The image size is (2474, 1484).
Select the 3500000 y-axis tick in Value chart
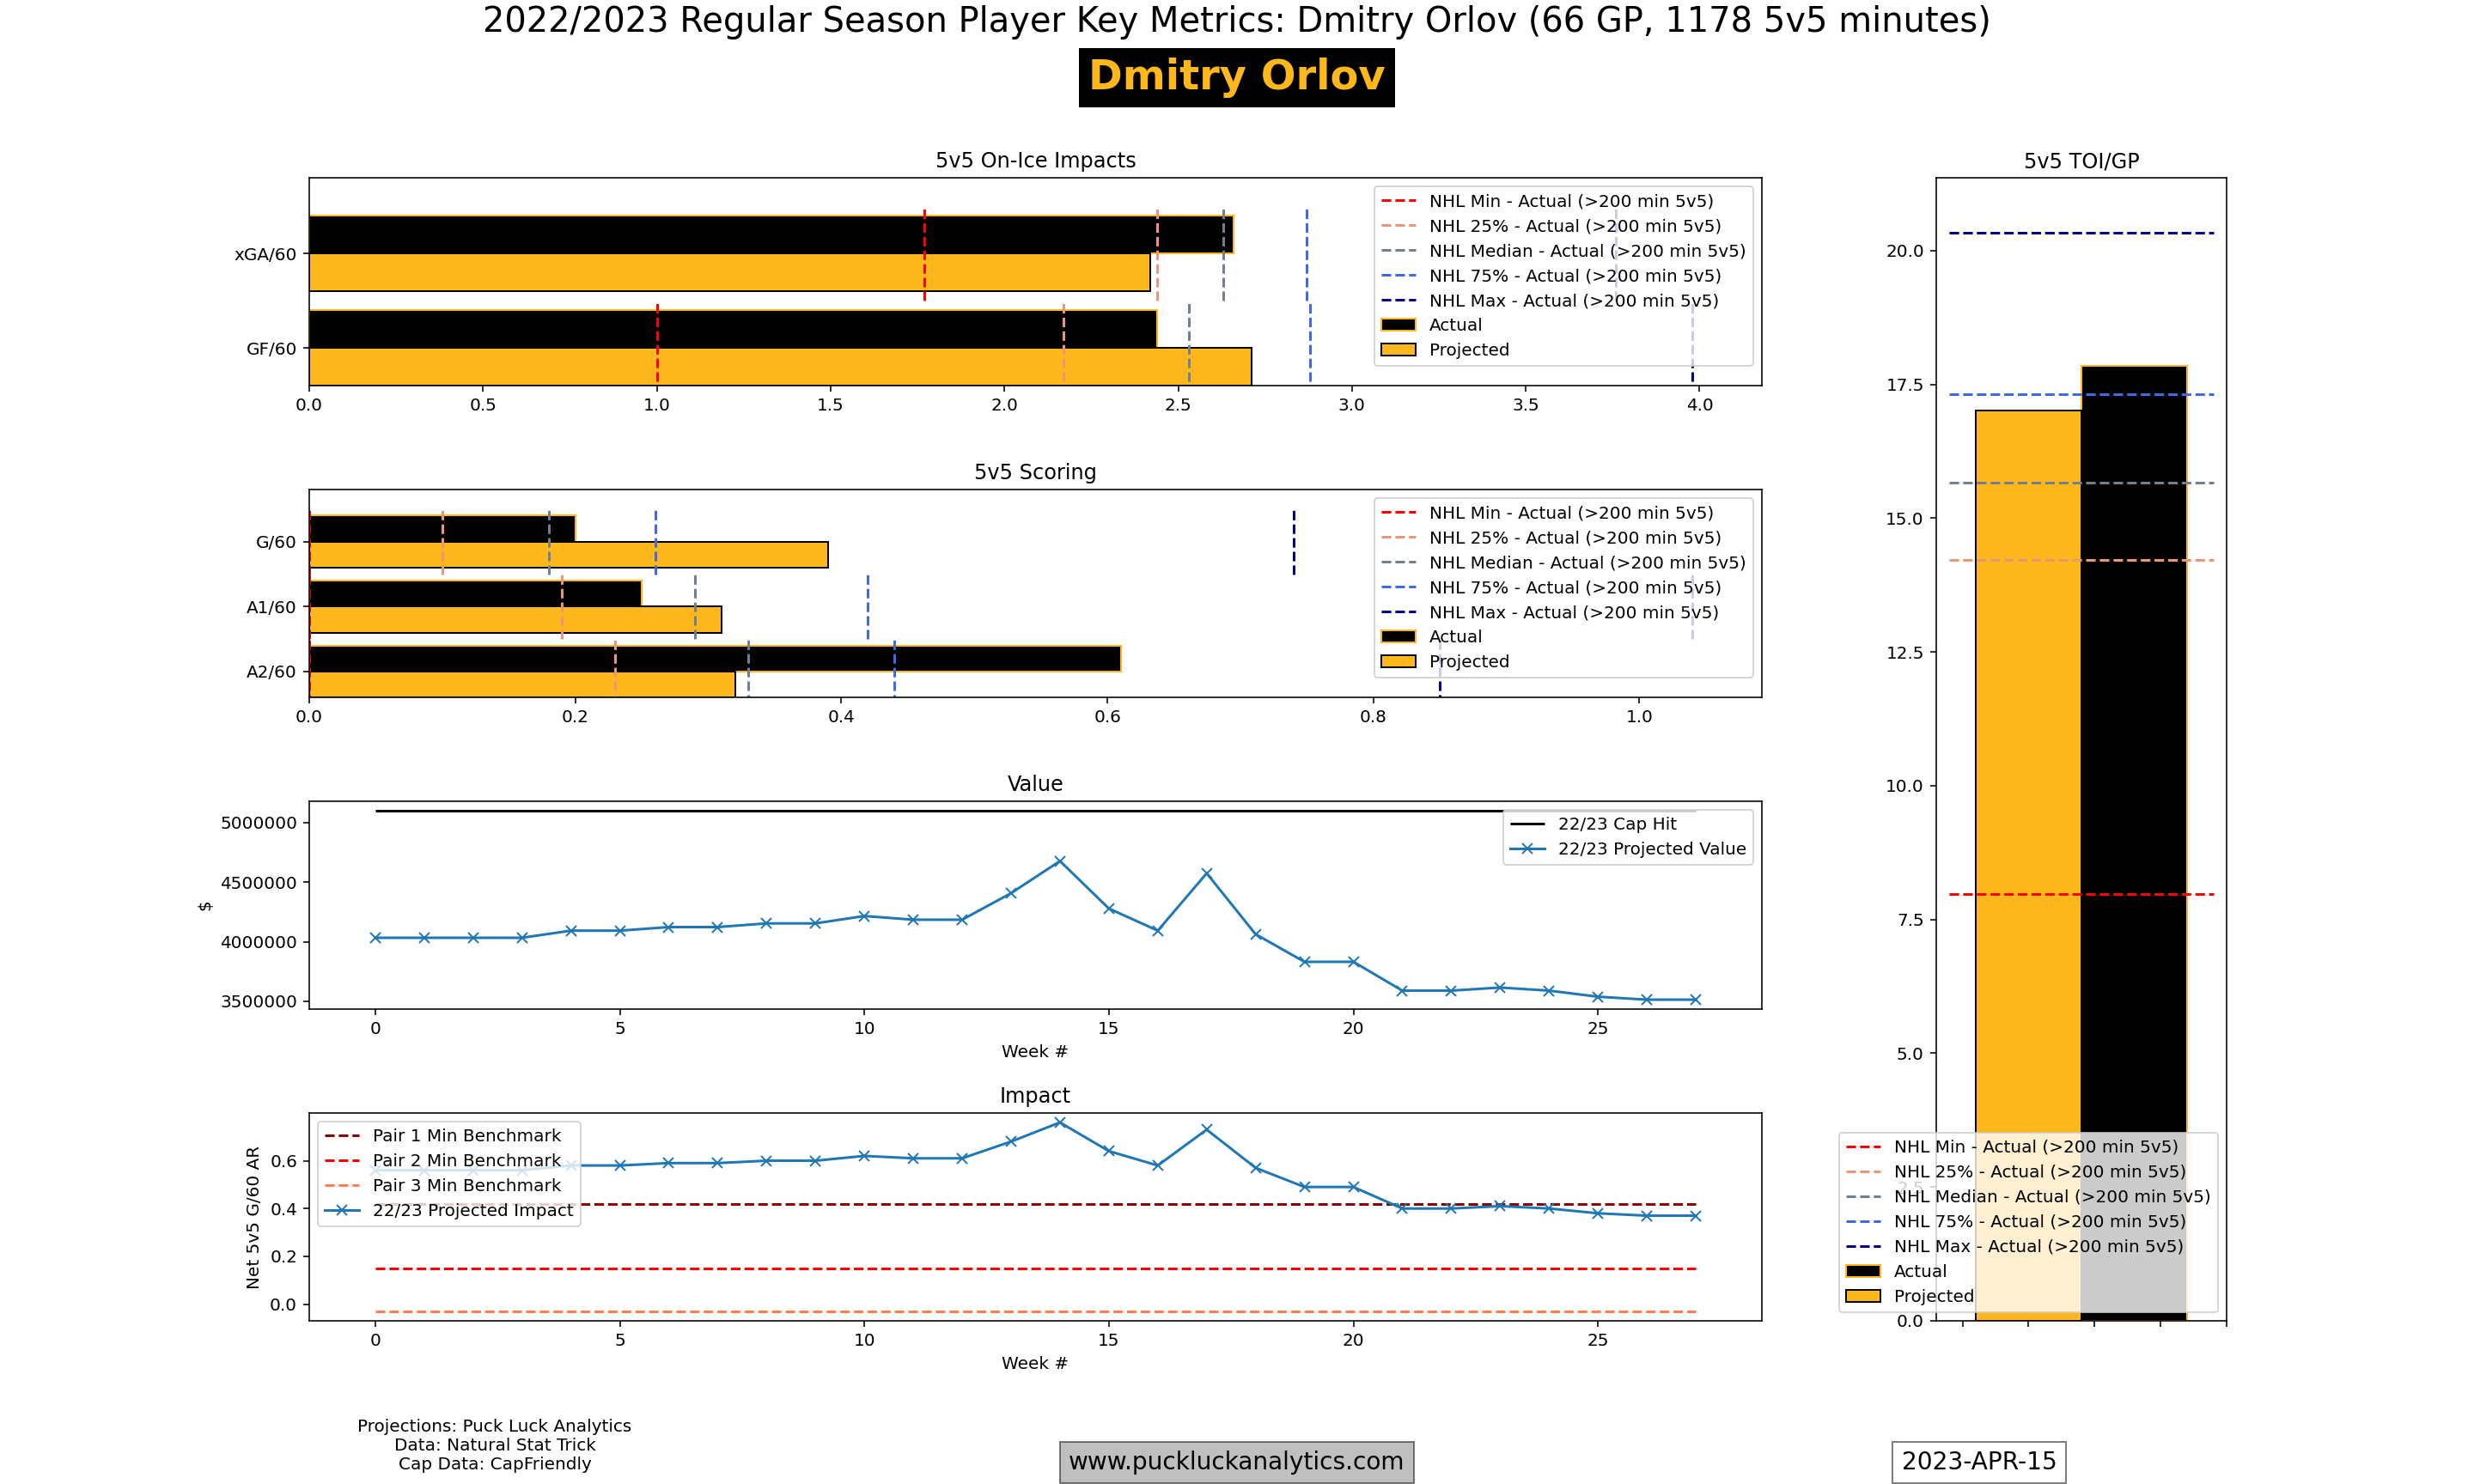(x=258, y=1001)
